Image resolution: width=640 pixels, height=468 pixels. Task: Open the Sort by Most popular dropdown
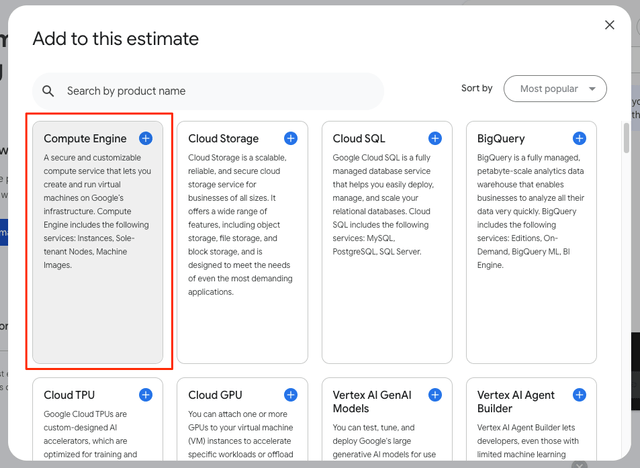[555, 89]
